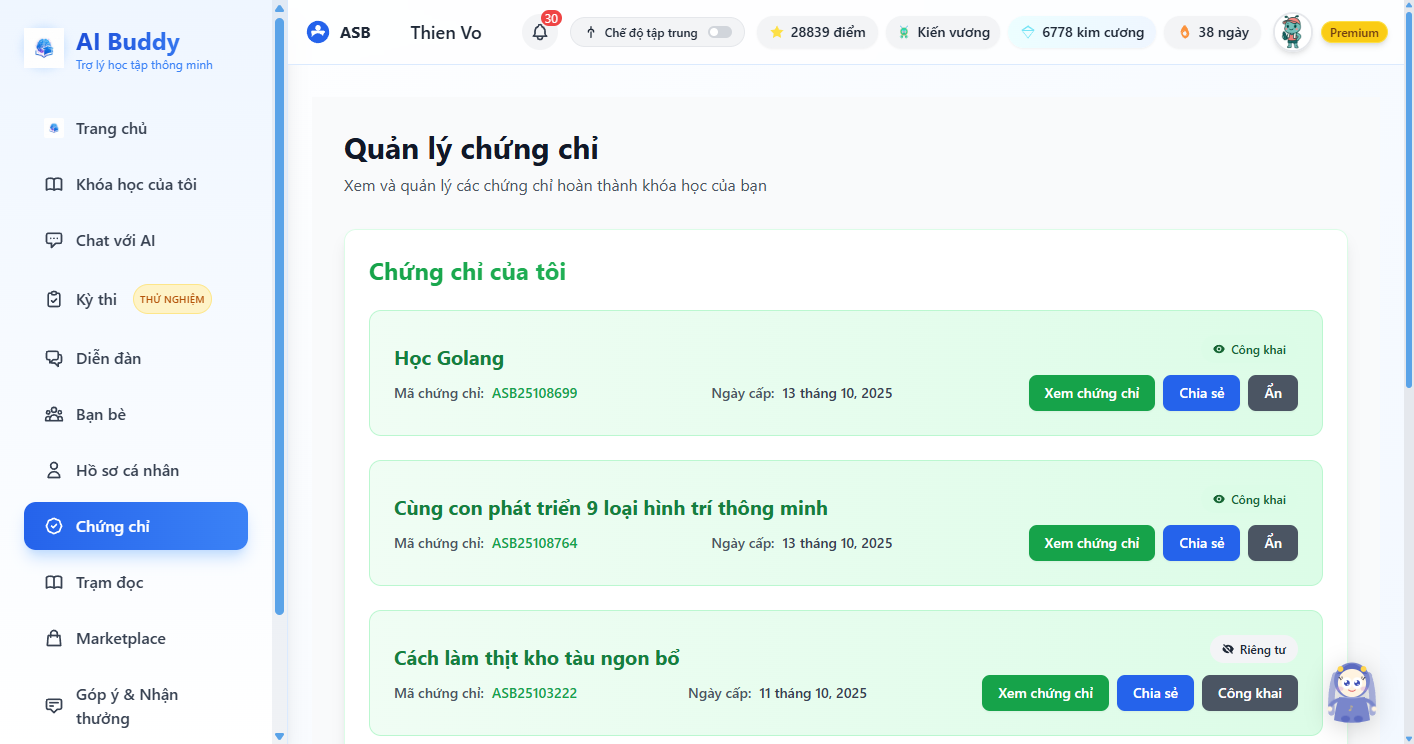
Task: Chia sẻ the Học Golang certificate
Action: point(1202,393)
